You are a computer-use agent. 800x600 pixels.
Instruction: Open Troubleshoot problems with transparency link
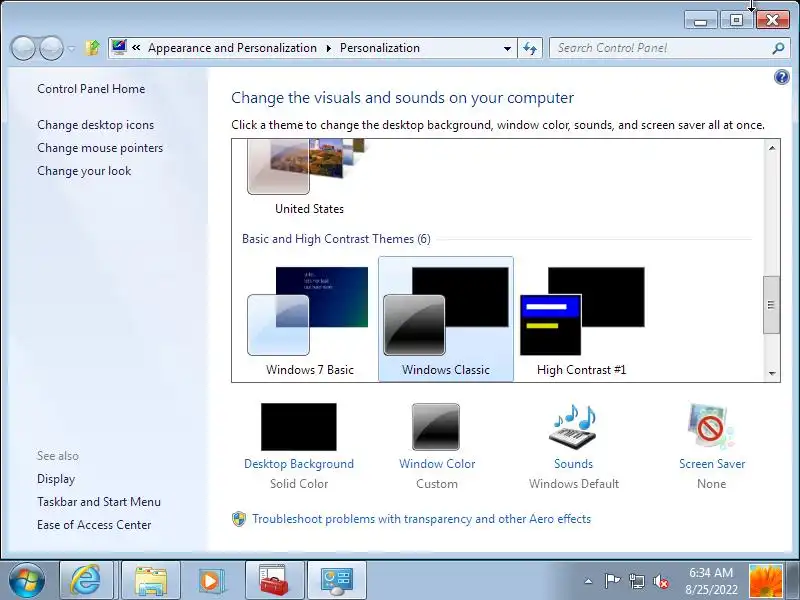pos(421,519)
